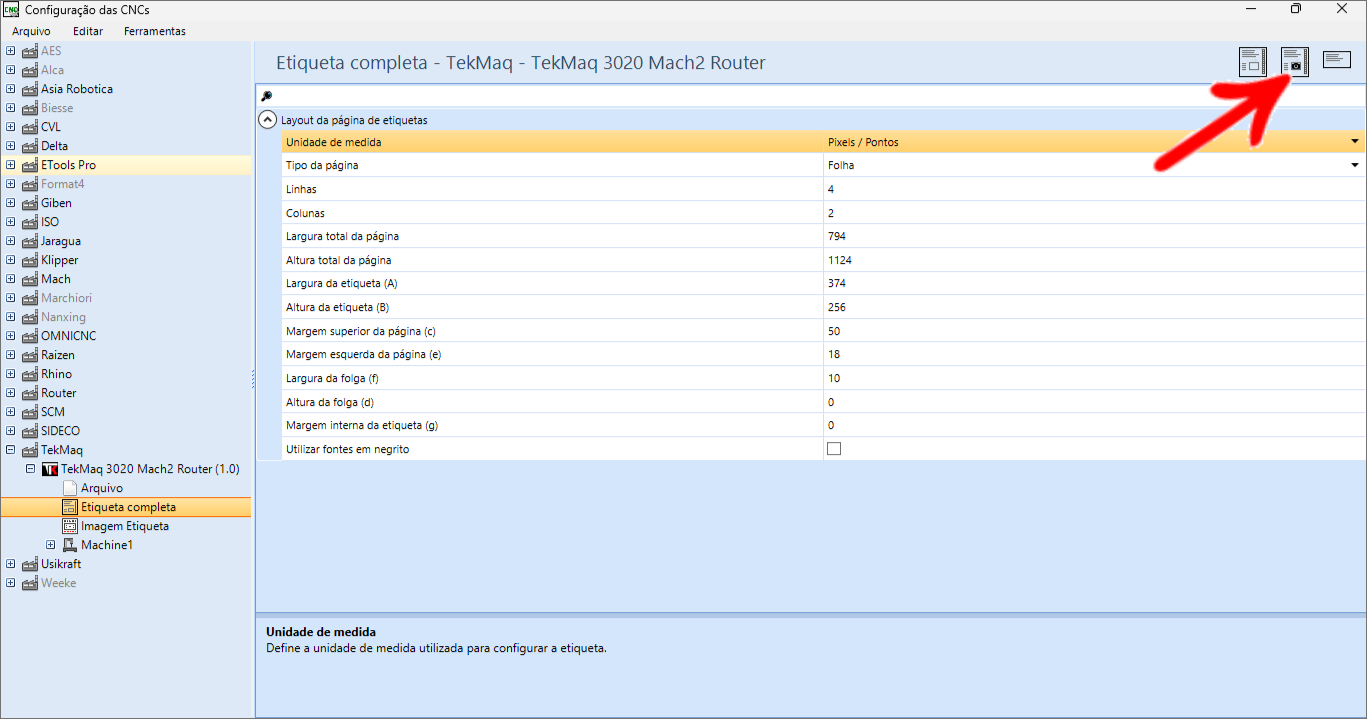Image resolution: width=1367 pixels, height=719 pixels.
Task: Collapse Layout da página de etiquetas section
Action: [x=267, y=120]
